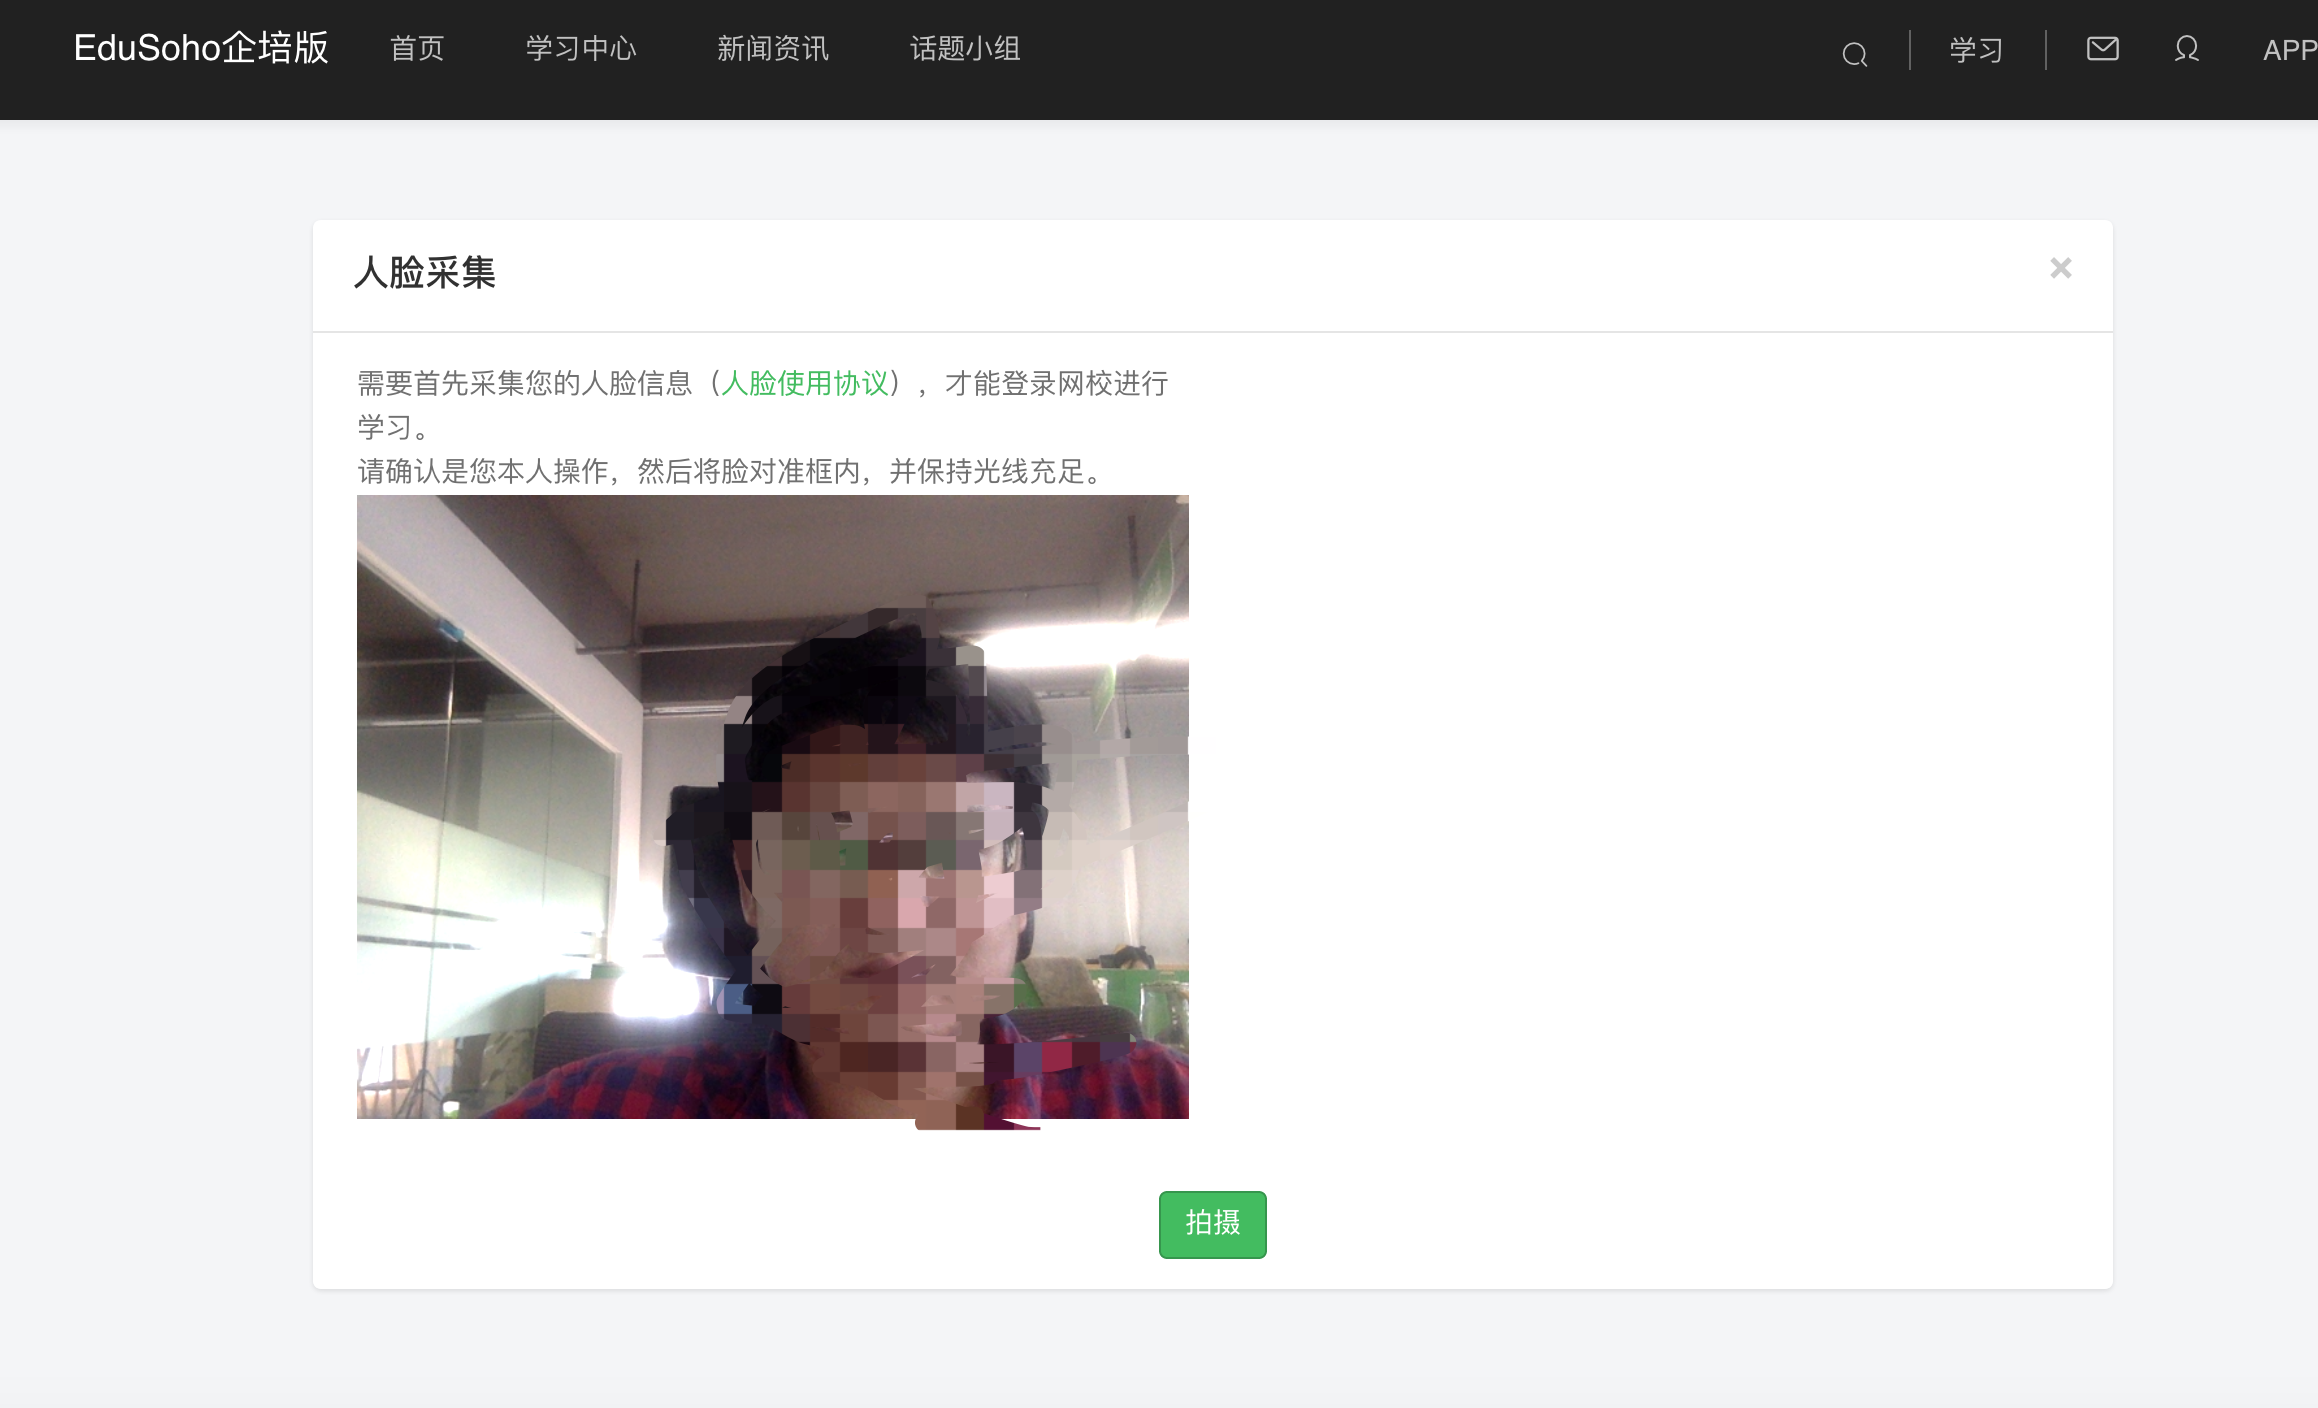Open the APP link in header
This screenshot has width=2318, height=1408.
[2288, 50]
